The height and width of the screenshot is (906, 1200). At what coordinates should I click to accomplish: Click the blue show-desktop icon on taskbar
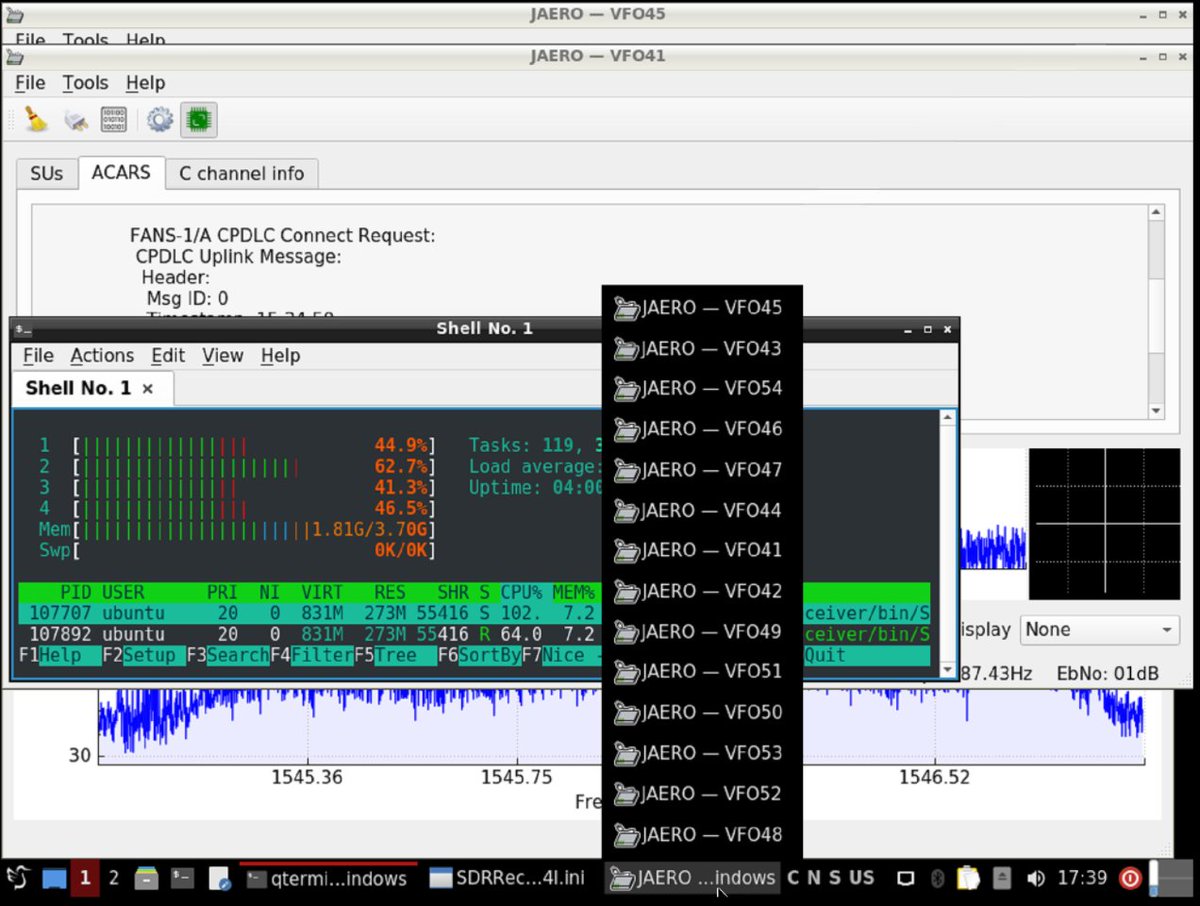54,879
